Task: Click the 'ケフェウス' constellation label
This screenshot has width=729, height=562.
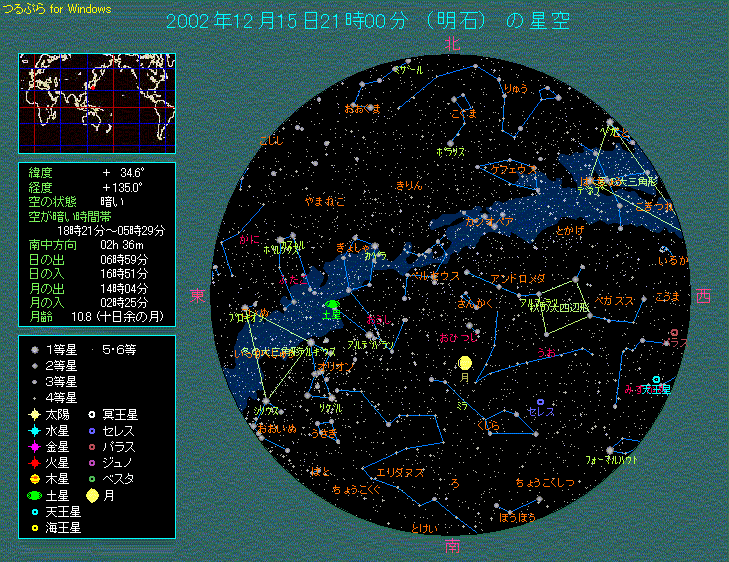Action: (514, 170)
